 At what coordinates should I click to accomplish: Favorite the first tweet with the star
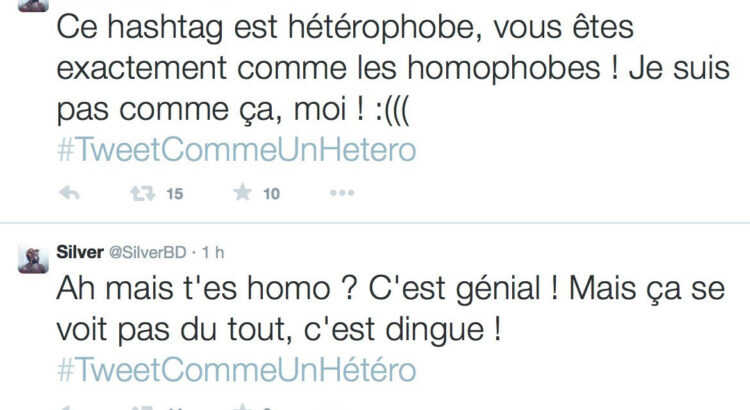242,194
